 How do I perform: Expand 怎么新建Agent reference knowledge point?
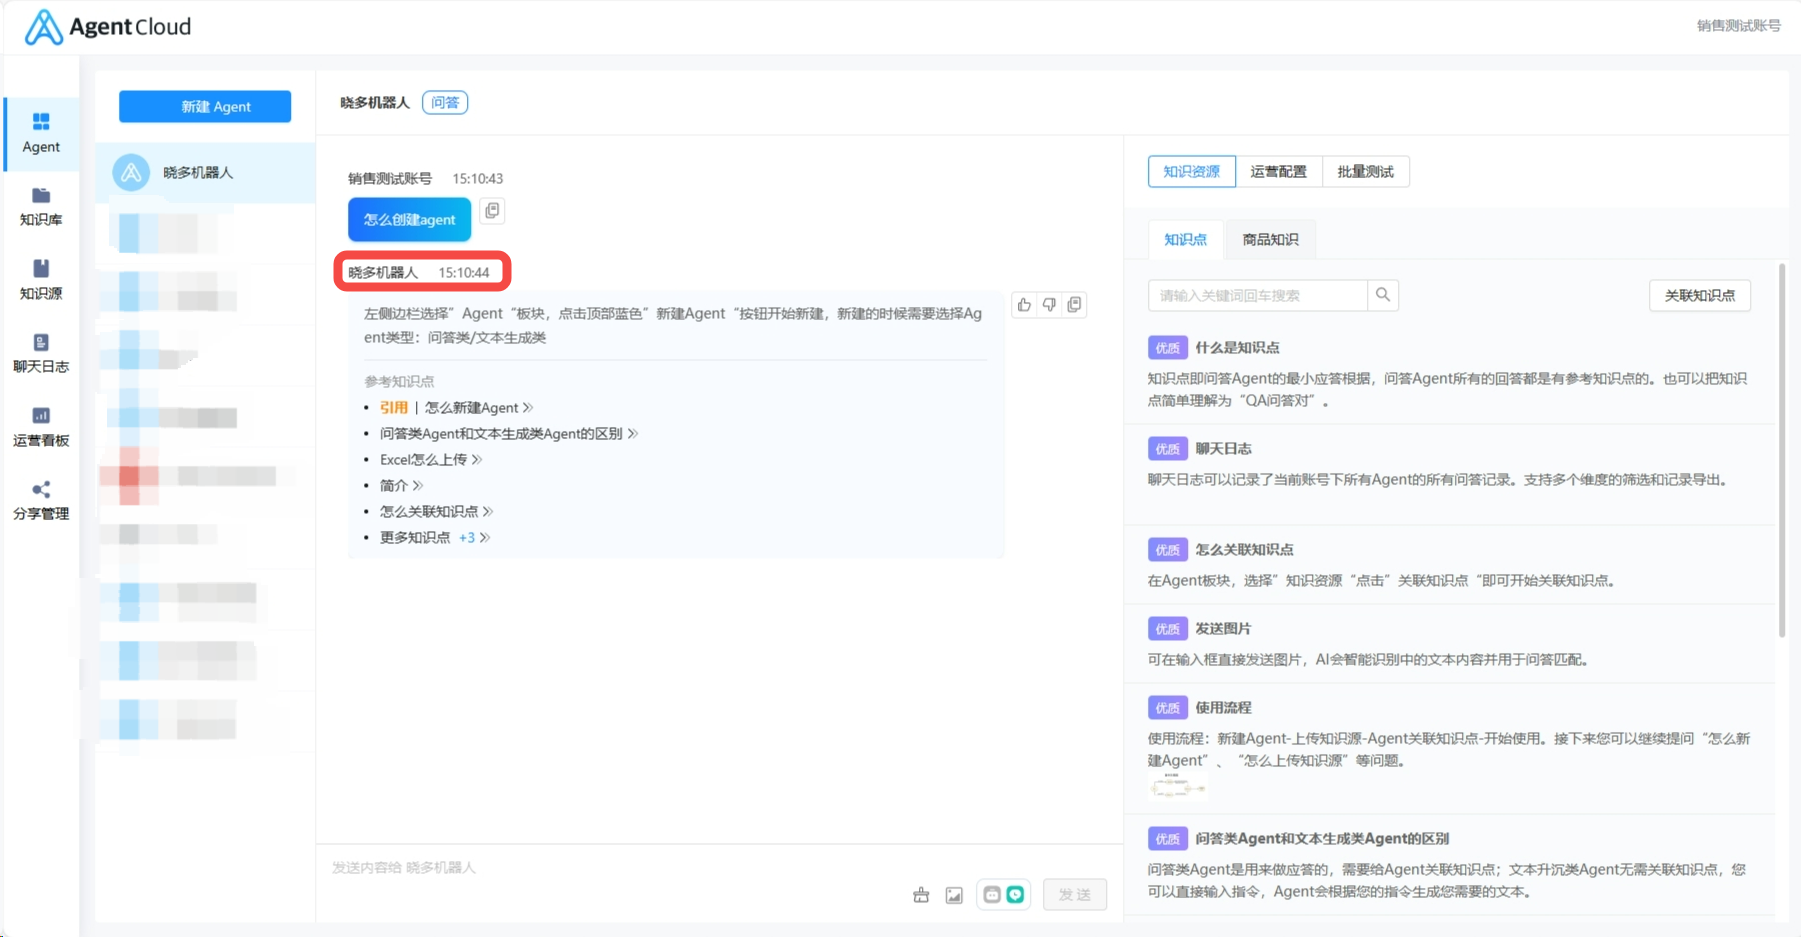click(x=479, y=408)
